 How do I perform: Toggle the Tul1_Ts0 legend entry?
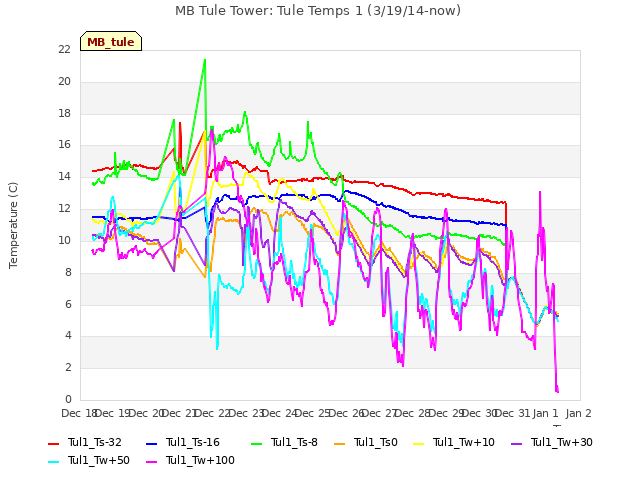[x=366, y=442]
